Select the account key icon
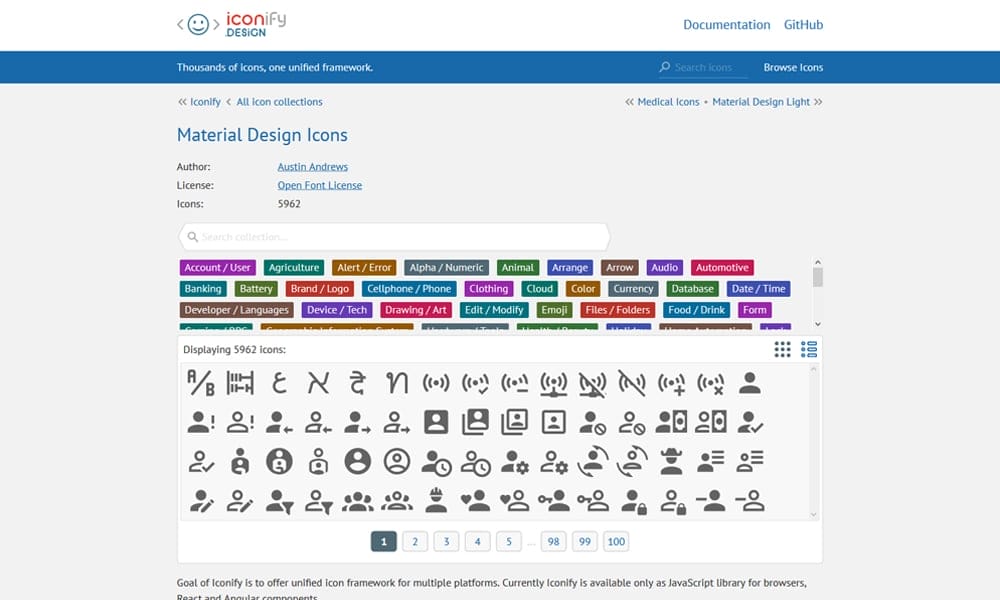Screen dimensions: 1000x600 [554, 501]
